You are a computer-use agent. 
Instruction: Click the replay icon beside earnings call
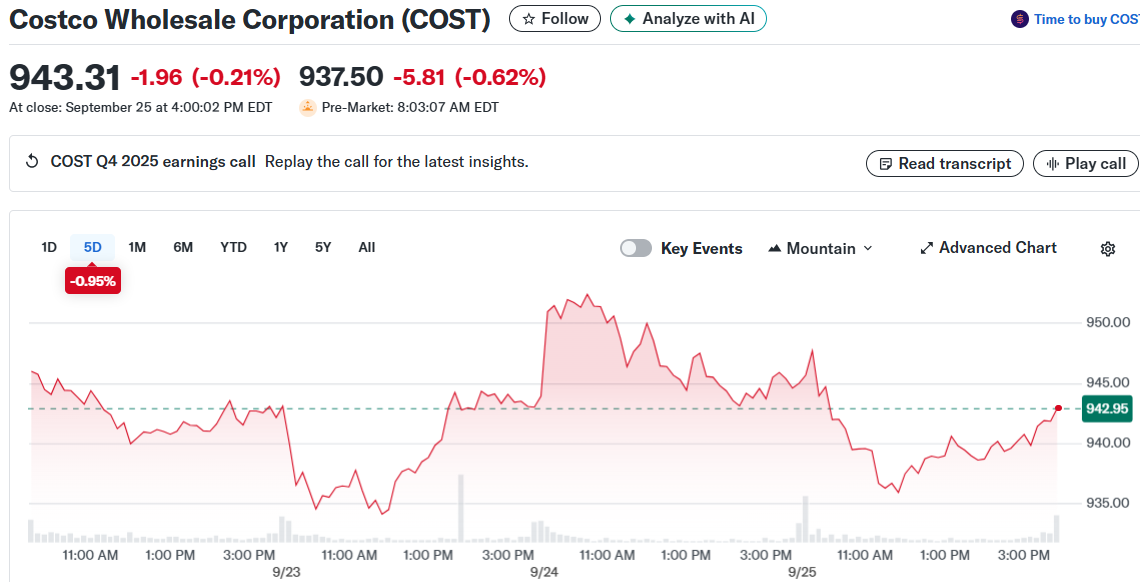pyautogui.click(x=31, y=161)
